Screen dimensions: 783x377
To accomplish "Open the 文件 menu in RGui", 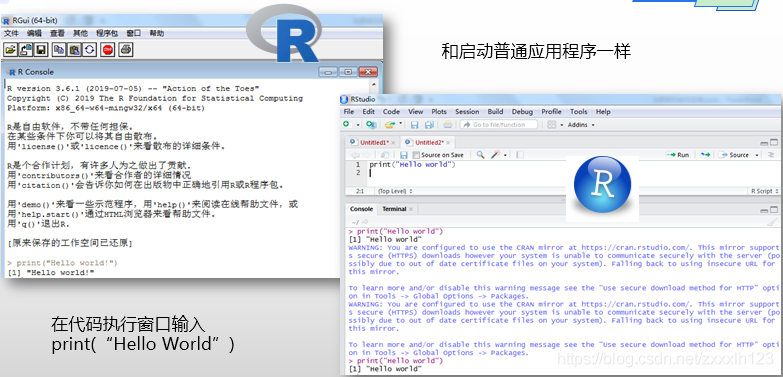I will point(11,33).
